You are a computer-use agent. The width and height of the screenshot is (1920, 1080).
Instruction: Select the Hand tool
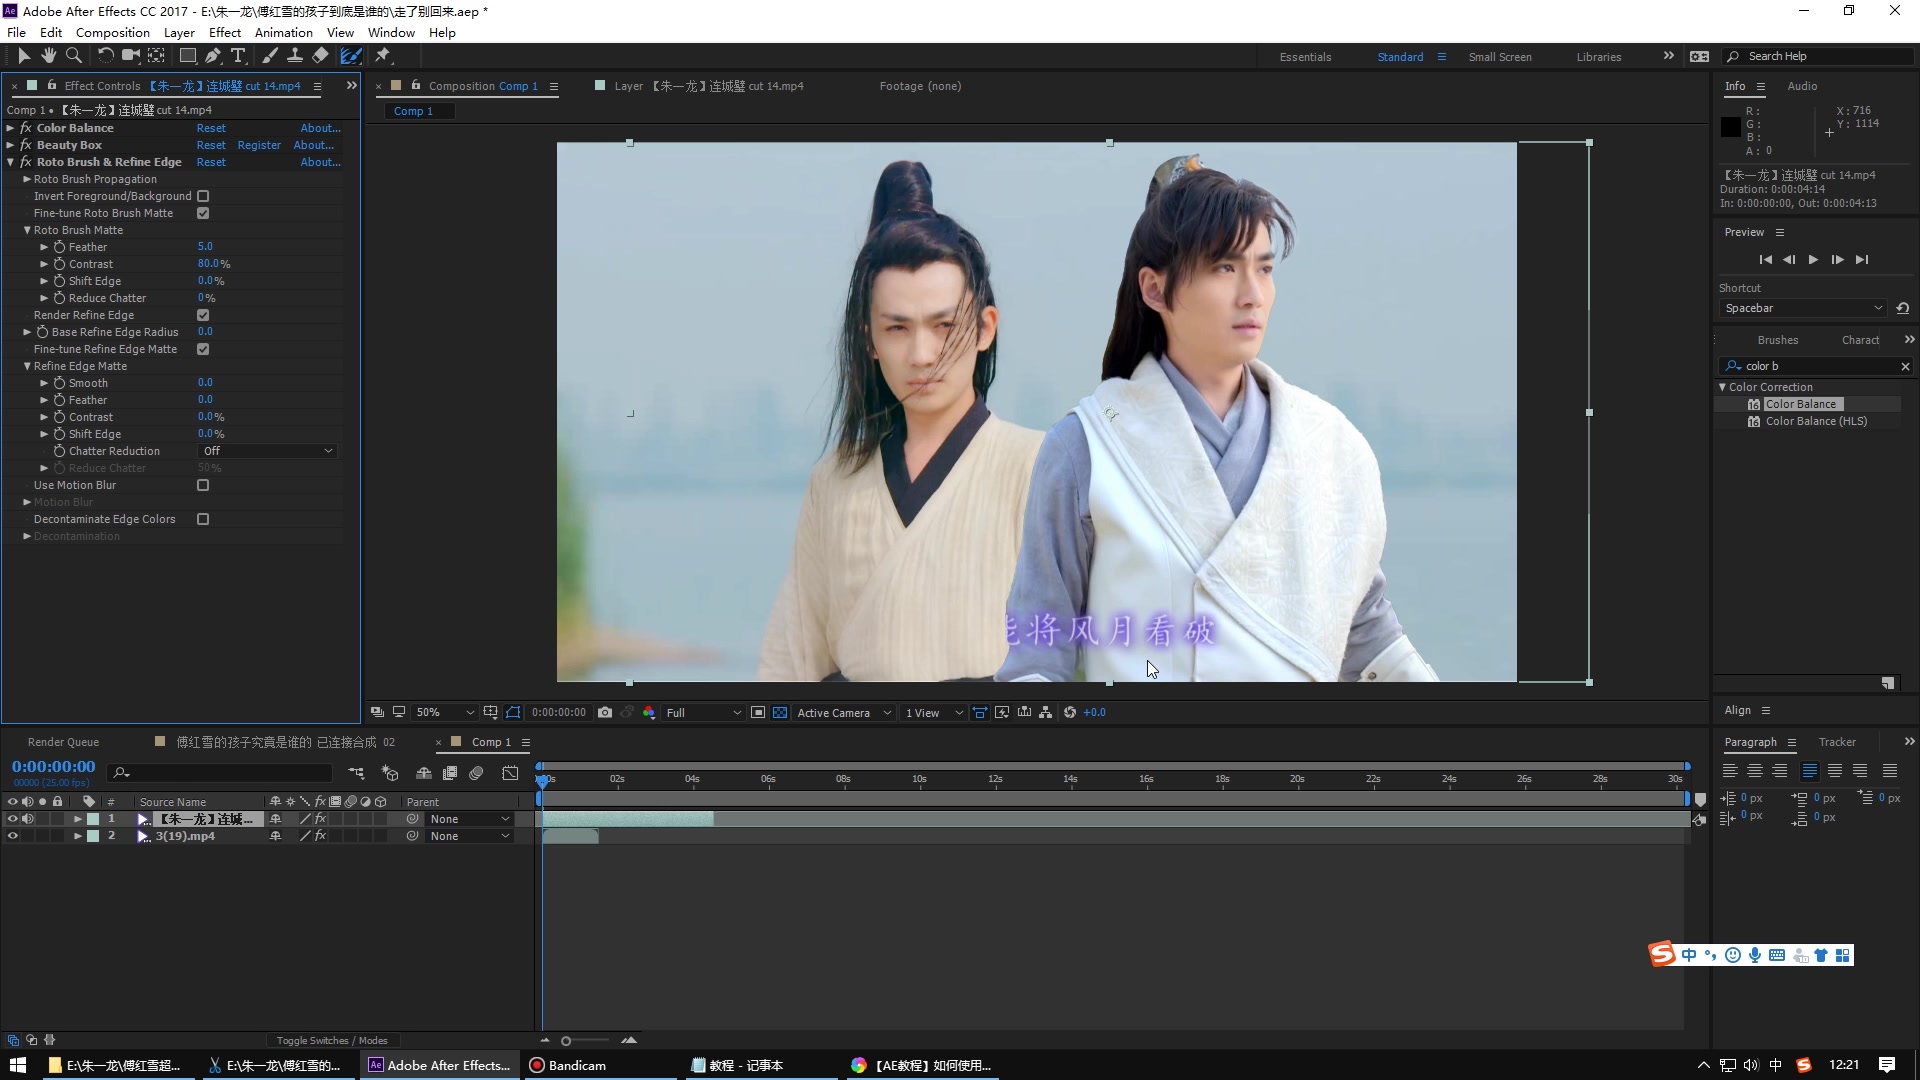point(48,56)
